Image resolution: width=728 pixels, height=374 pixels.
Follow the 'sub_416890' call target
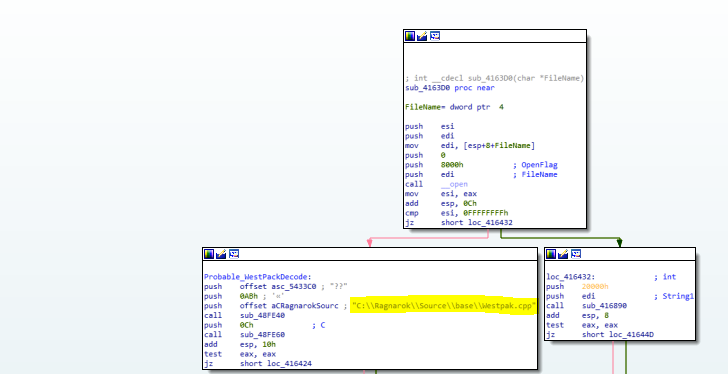(x=604, y=306)
